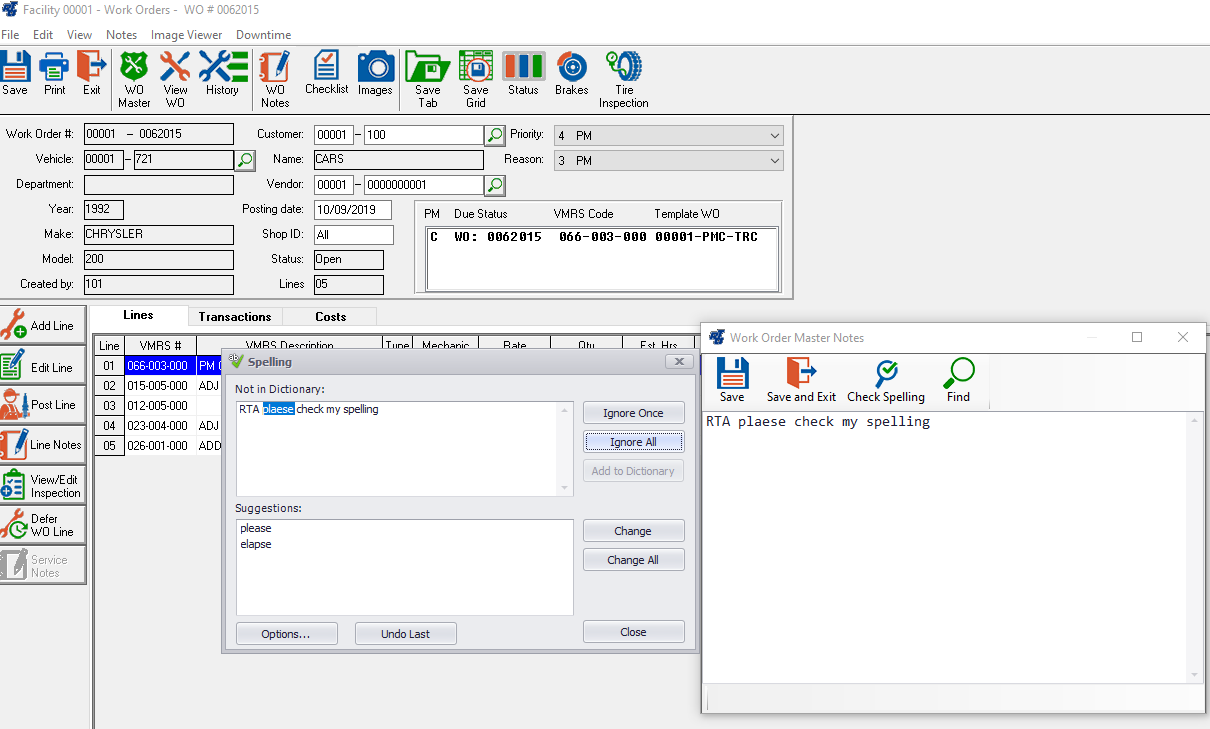Image resolution: width=1210 pixels, height=729 pixels.
Task: Open the Downtime menu
Action: 263,35
